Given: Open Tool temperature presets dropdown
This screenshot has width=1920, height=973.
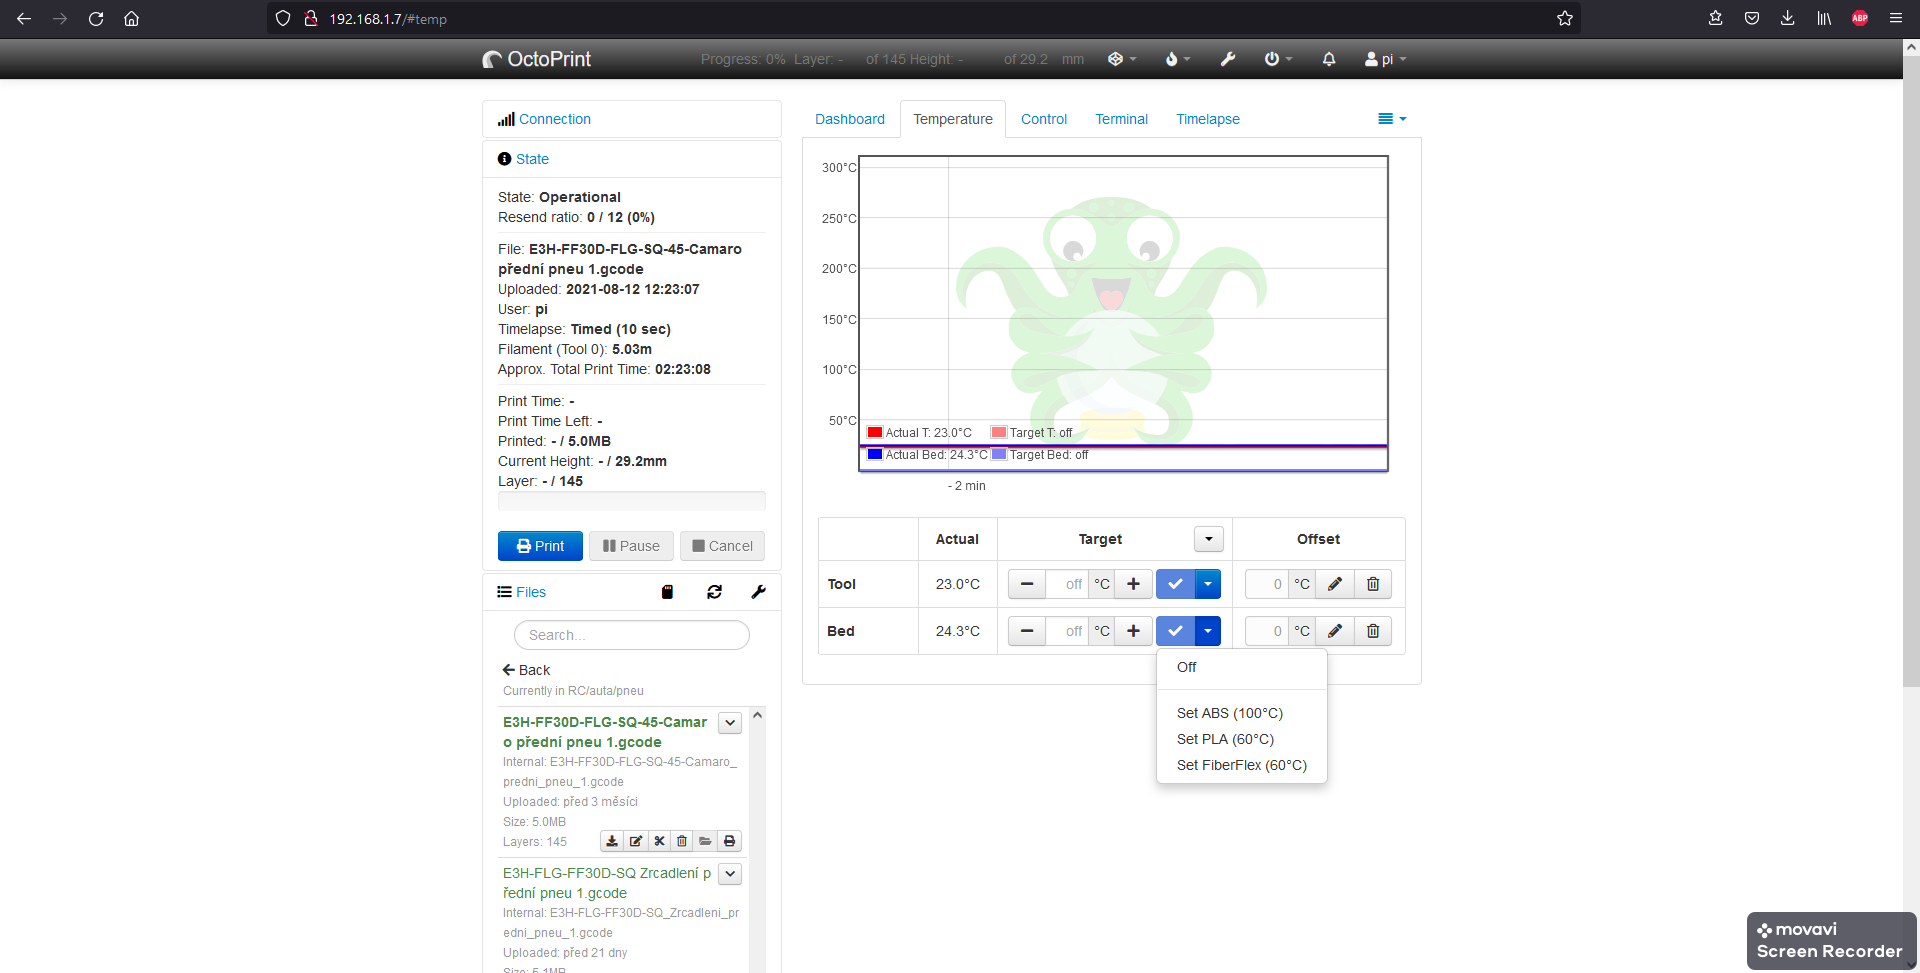Looking at the screenshot, I should (1208, 584).
